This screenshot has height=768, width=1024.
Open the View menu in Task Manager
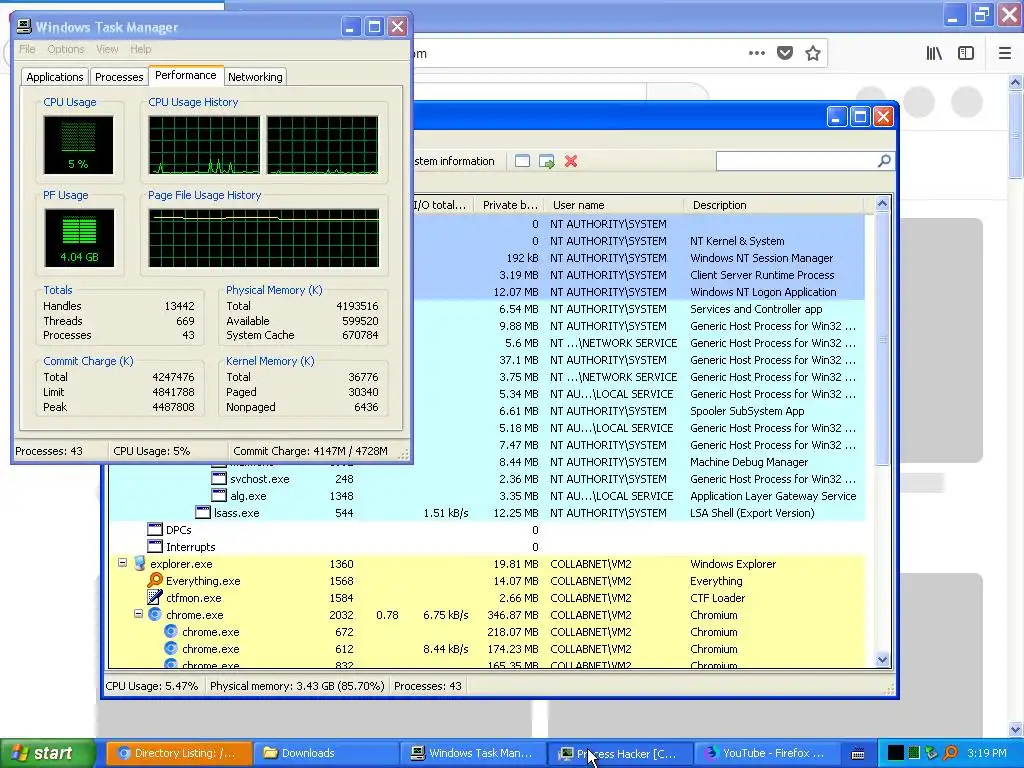coord(107,49)
